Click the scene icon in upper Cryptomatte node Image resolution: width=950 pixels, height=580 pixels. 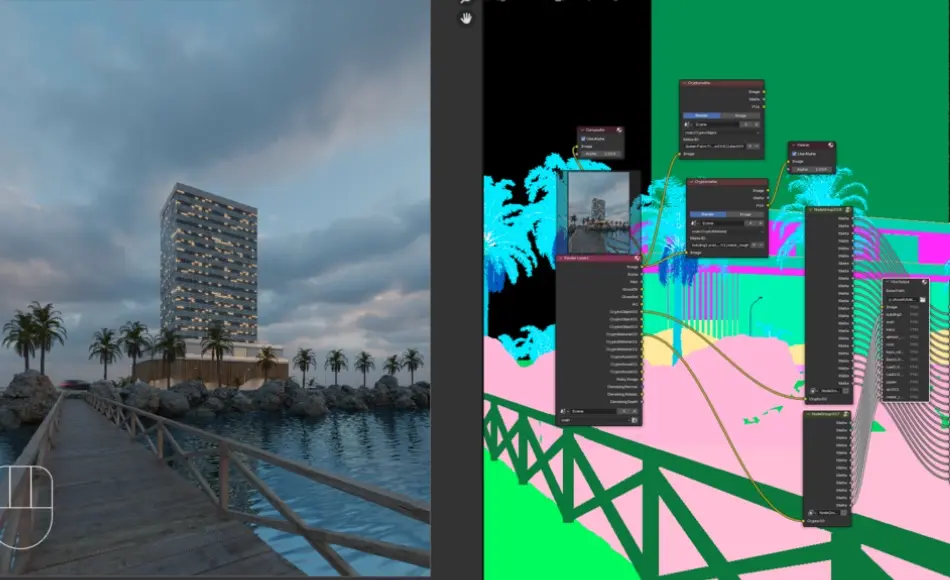pos(688,124)
